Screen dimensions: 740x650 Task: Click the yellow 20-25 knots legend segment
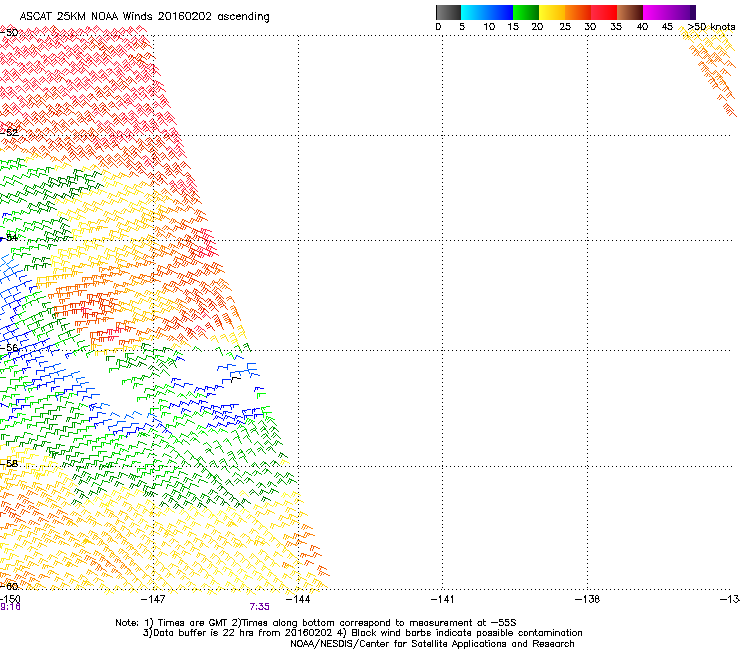tap(552, 12)
